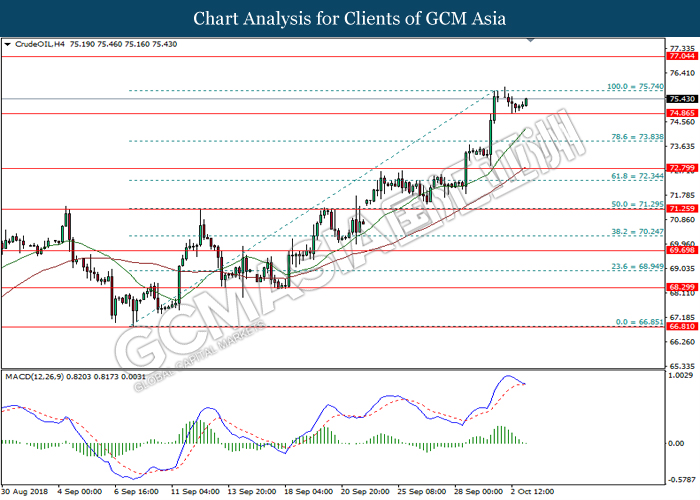
Task: Select Fibonacci label 0.0 = 66.851
Action: [x=639, y=322]
